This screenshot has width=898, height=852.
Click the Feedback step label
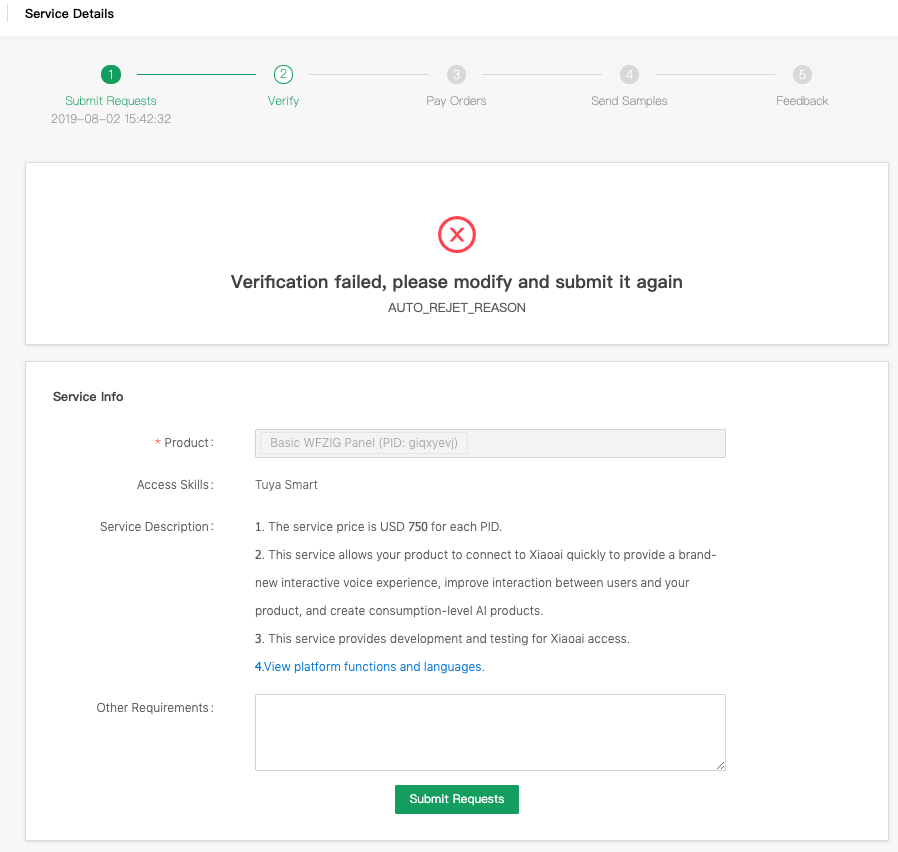tap(802, 101)
